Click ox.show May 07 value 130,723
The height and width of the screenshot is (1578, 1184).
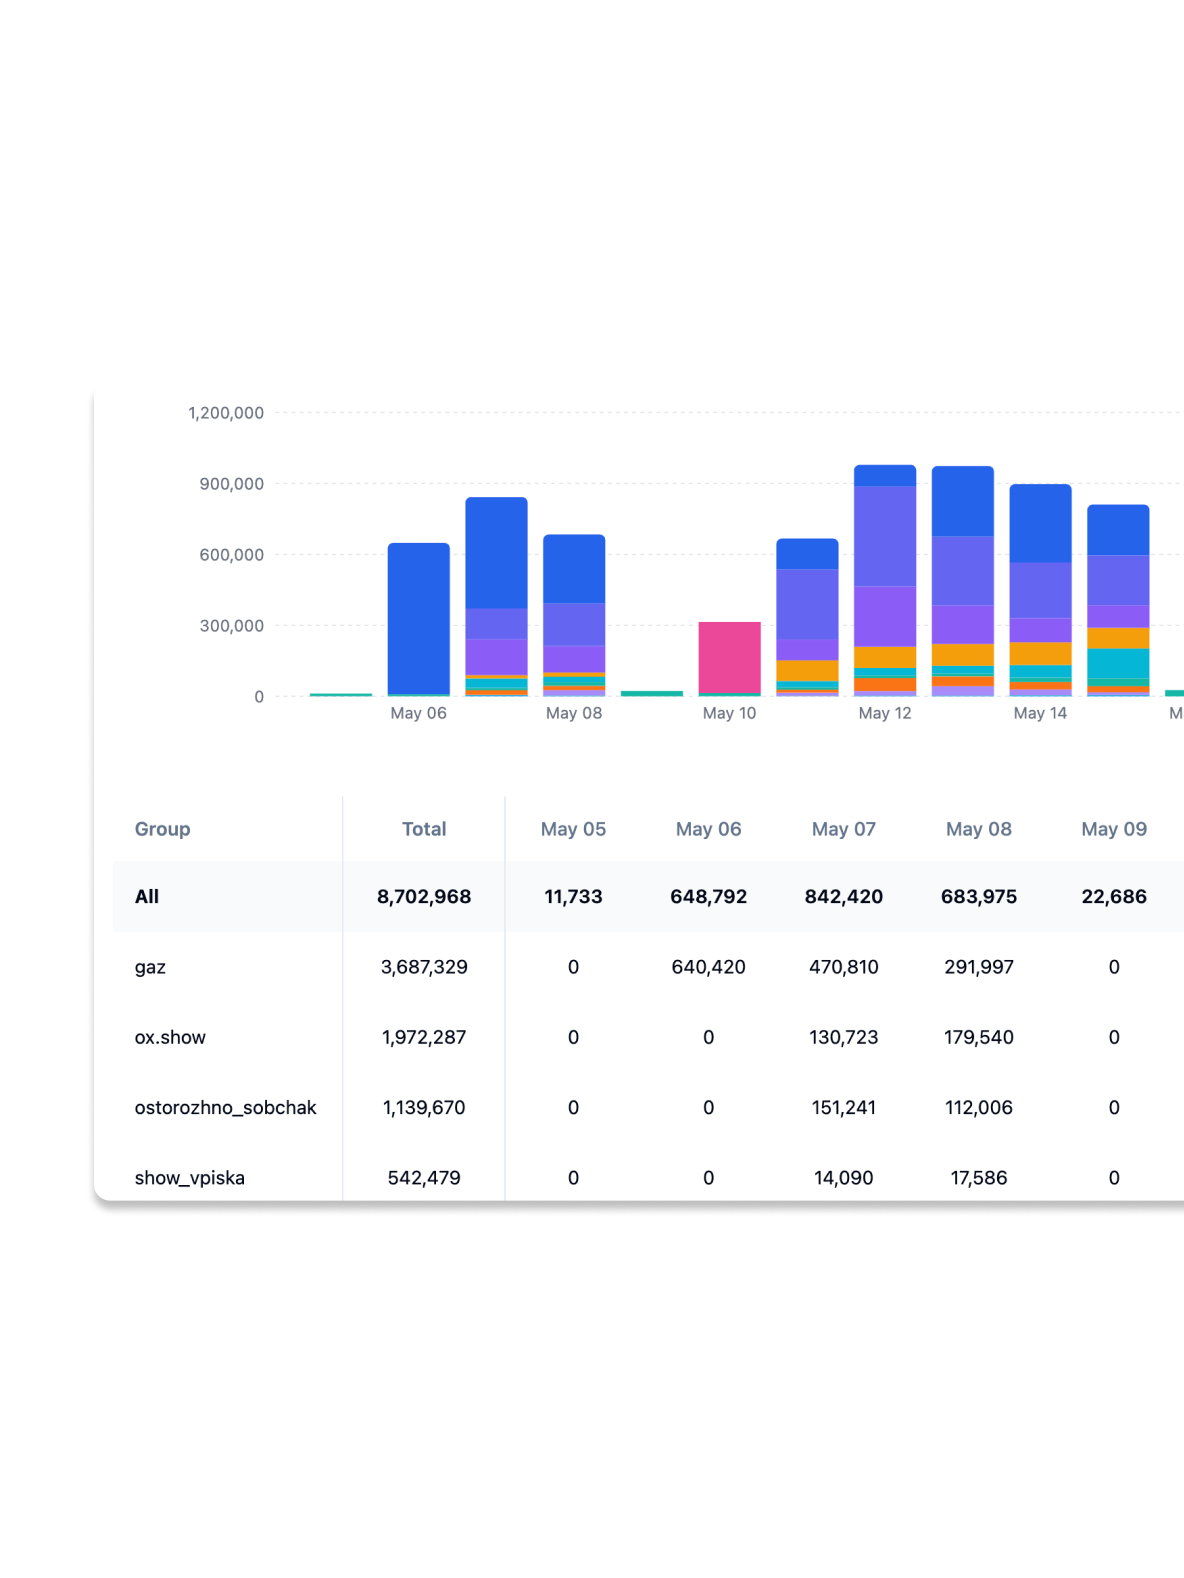coord(843,1037)
